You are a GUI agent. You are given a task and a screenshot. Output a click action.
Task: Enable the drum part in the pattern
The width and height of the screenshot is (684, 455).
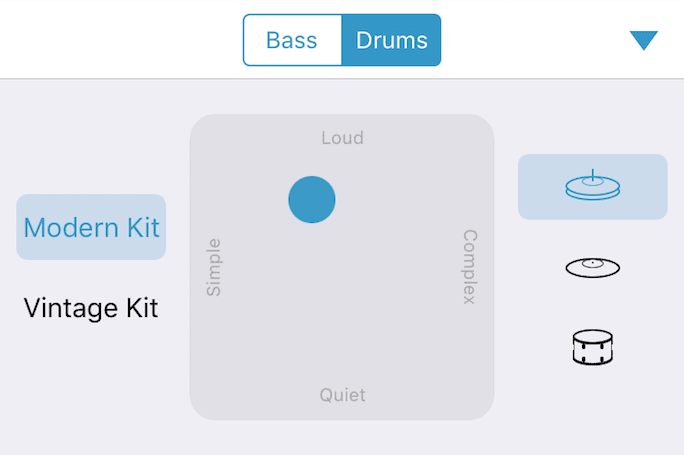tap(592, 347)
